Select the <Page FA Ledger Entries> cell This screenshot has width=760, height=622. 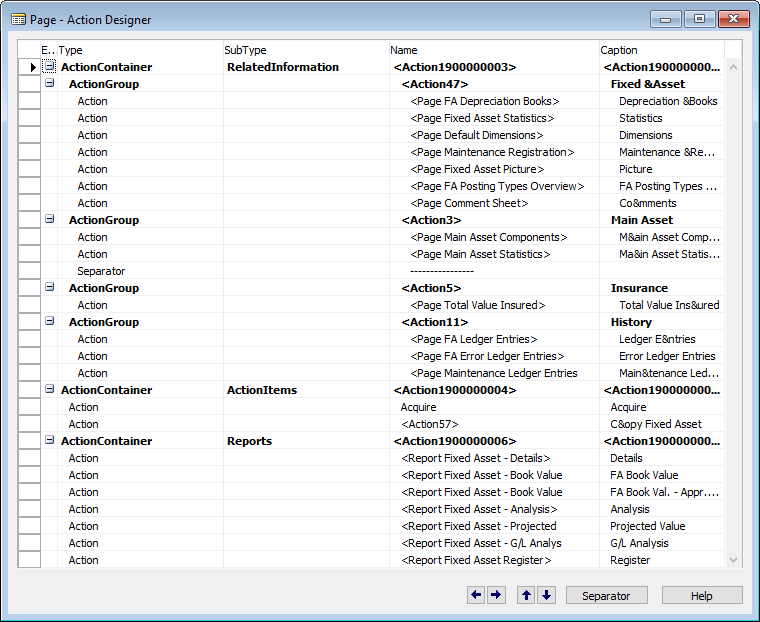pyautogui.click(x=494, y=339)
